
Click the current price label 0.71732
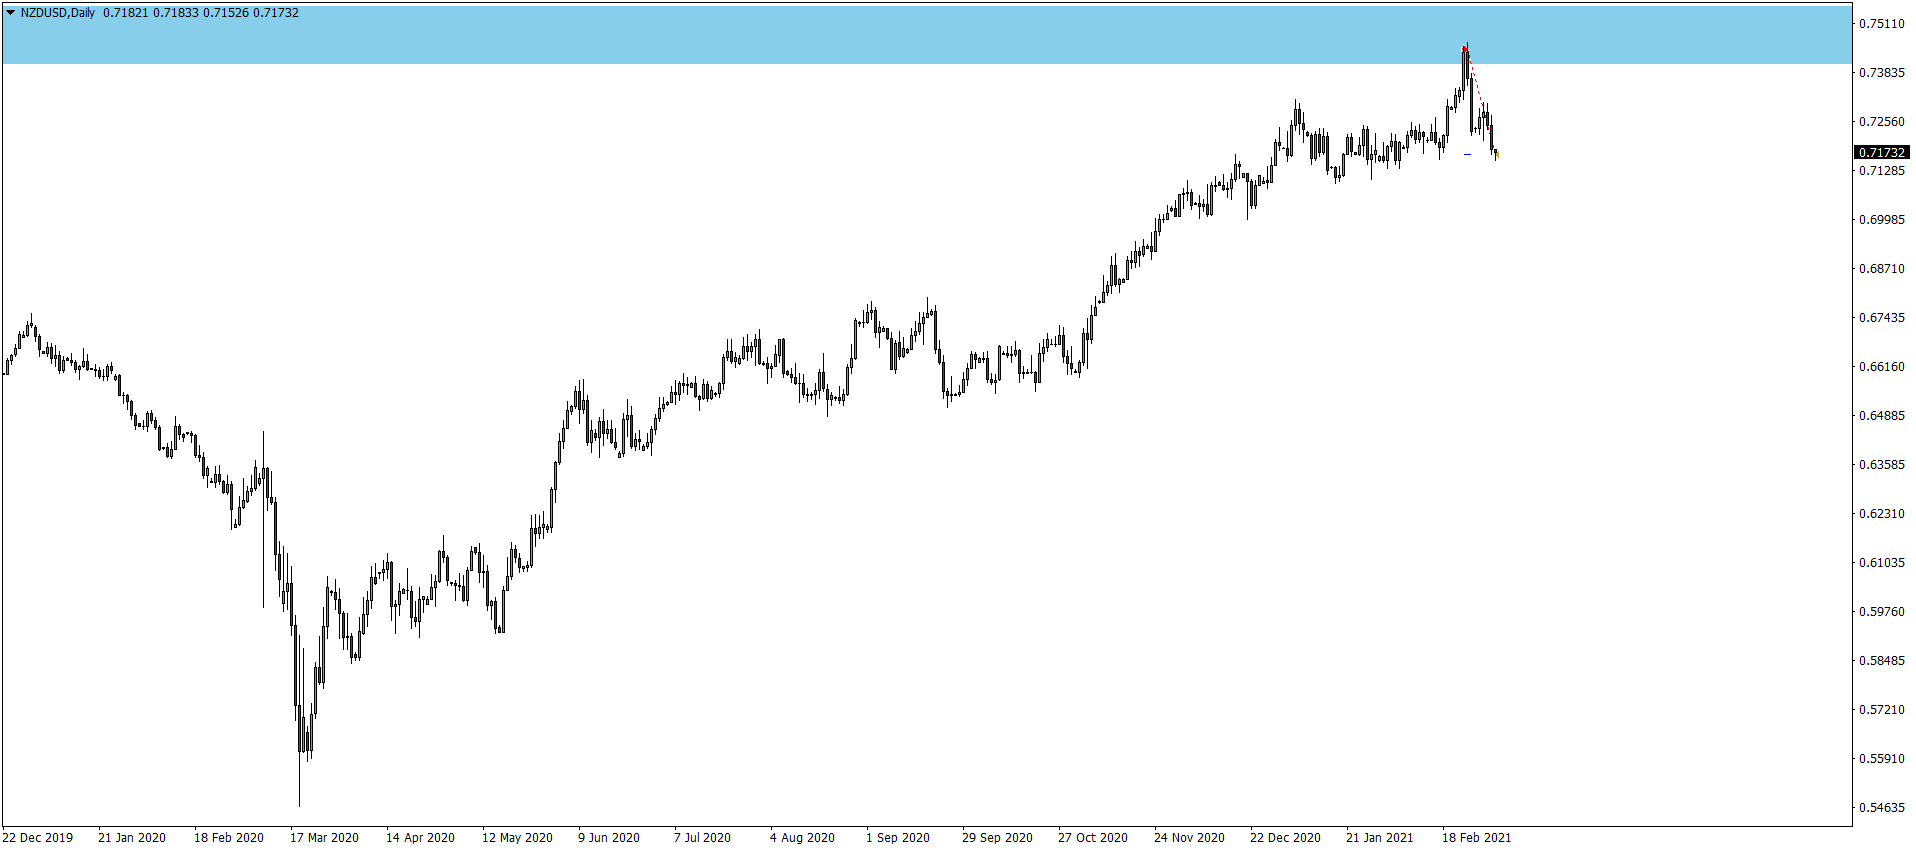click(x=1882, y=152)
